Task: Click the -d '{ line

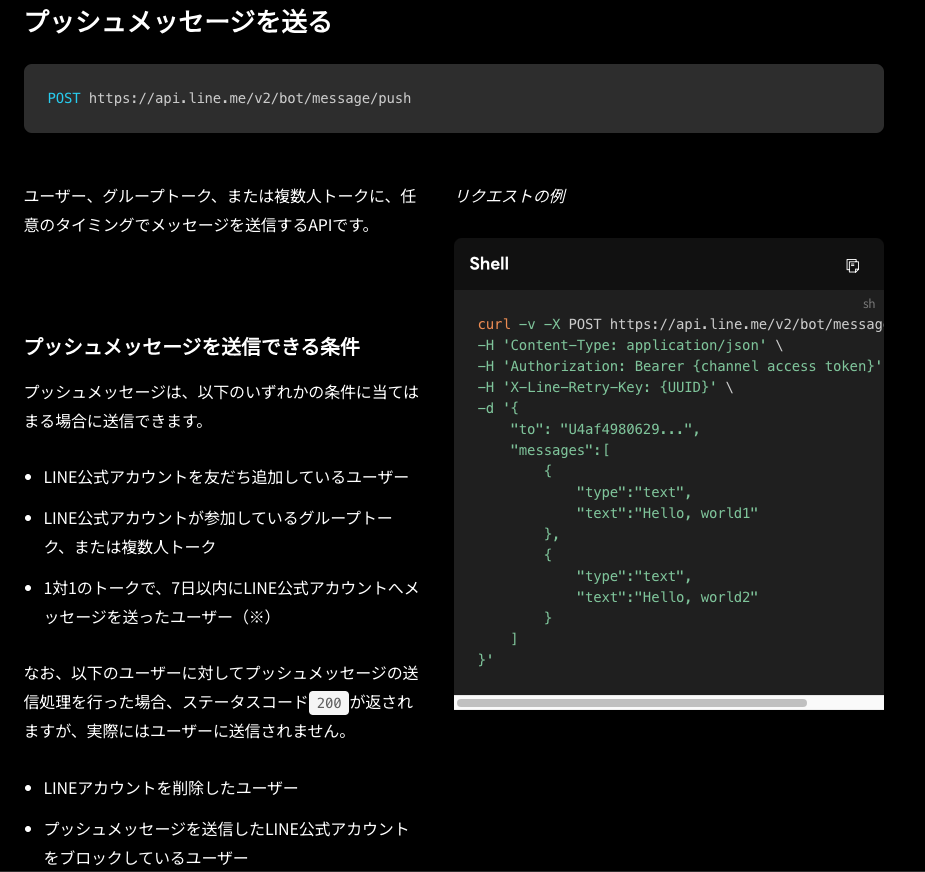Action: coord(498,408)
